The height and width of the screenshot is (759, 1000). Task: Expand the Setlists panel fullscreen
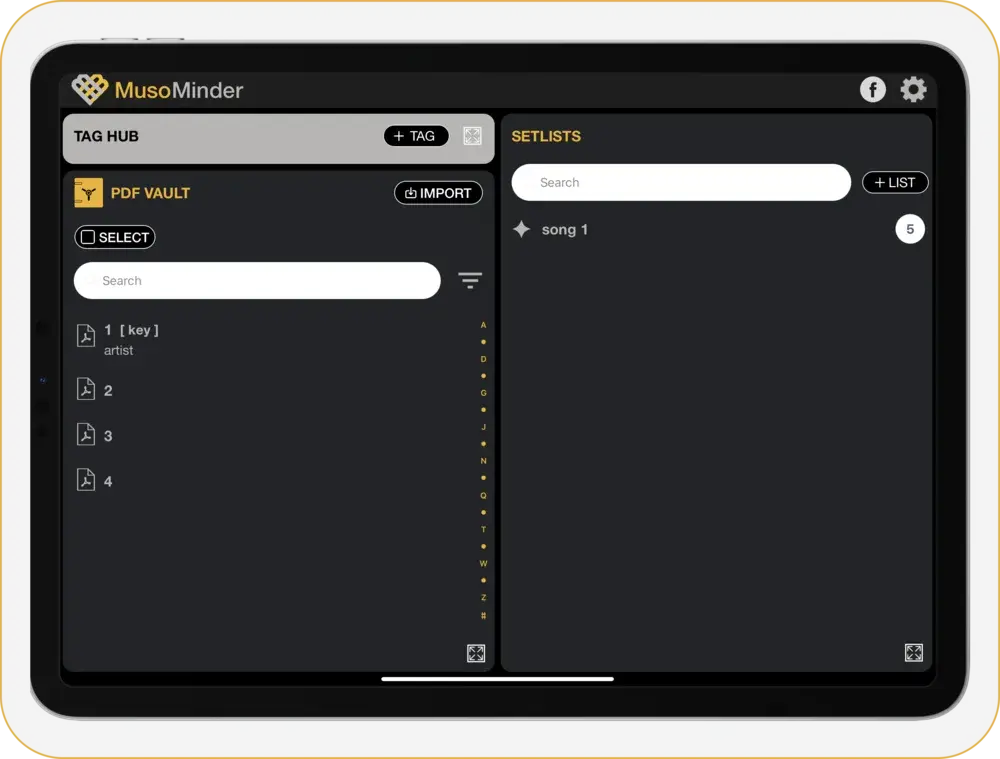click(x=913, y=653)
